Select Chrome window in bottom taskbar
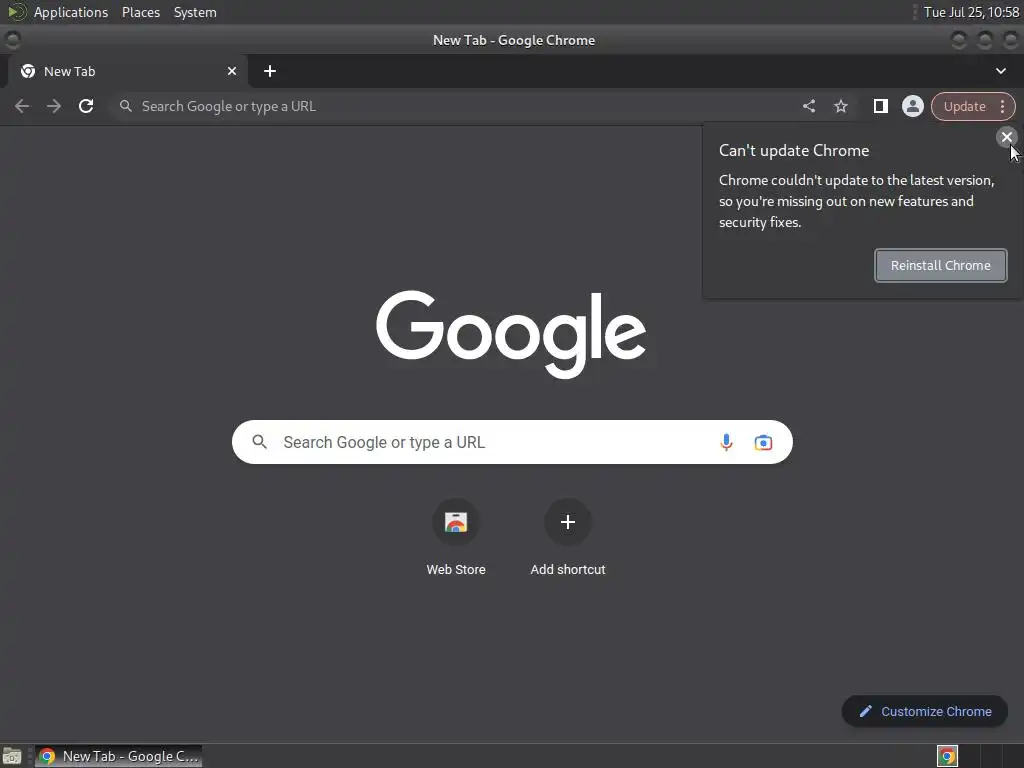 click(x=118, y=756)
